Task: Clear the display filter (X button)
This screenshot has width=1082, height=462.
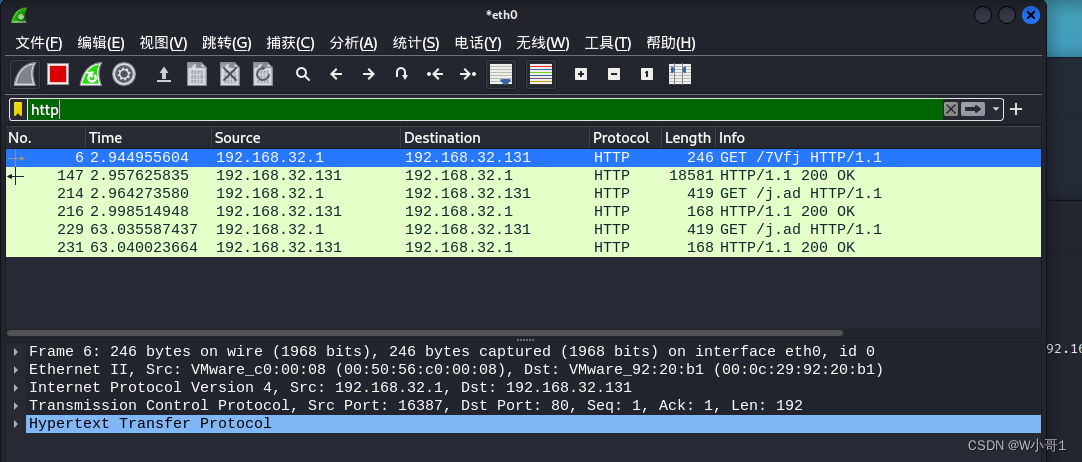Action: [x=951, y=109]
